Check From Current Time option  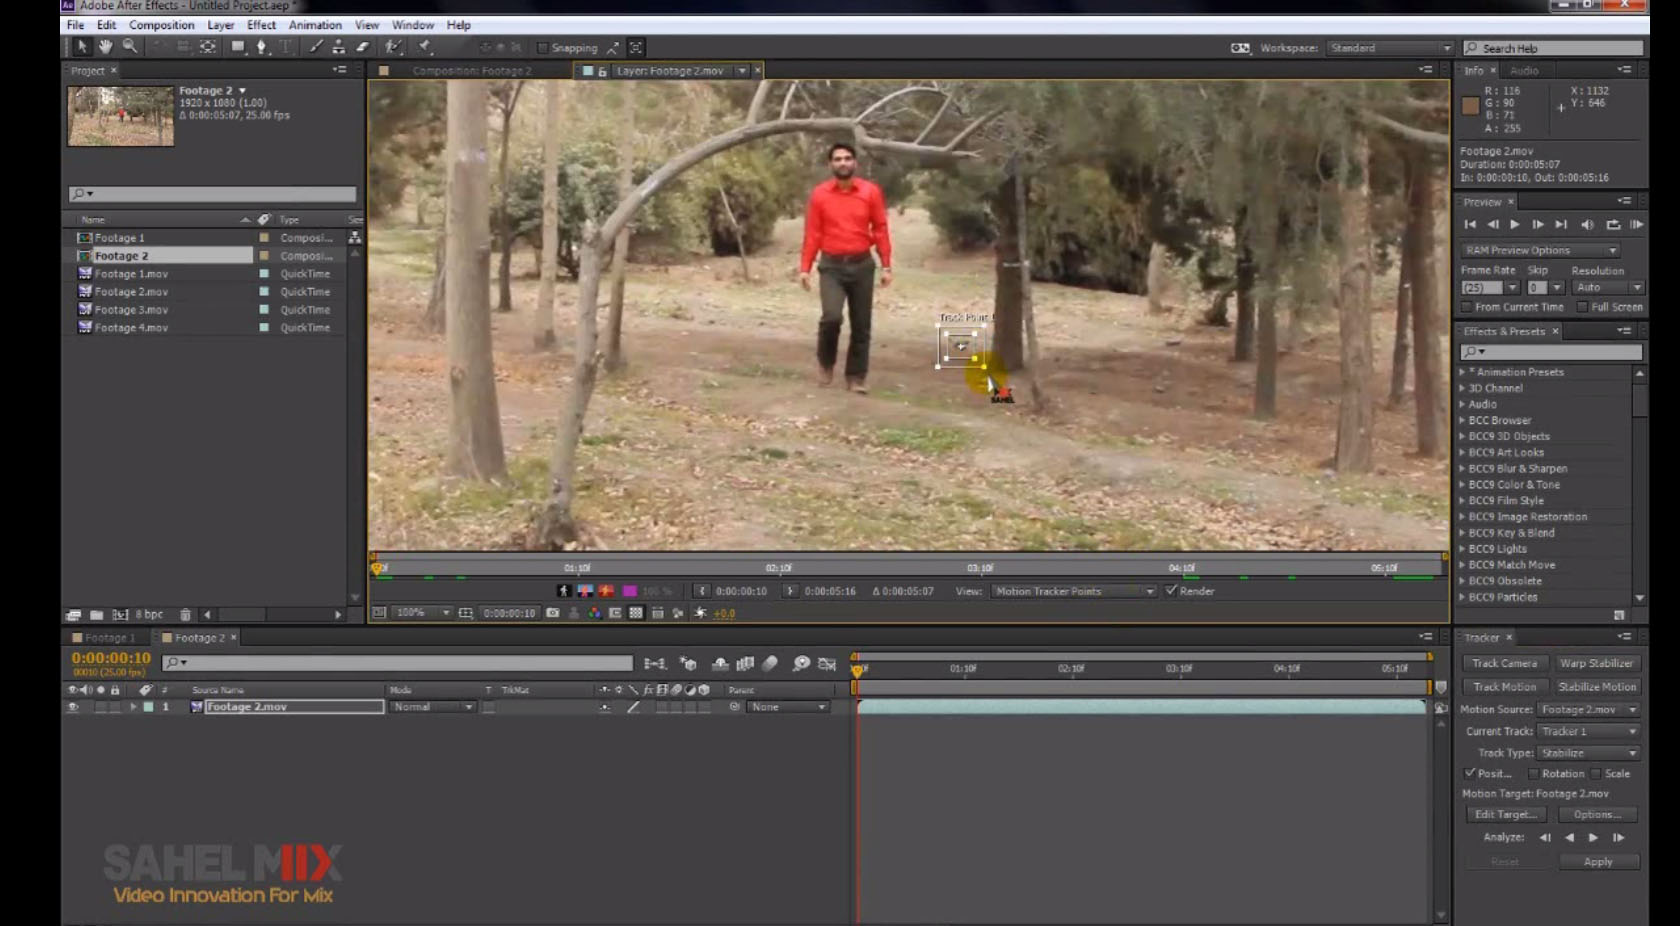point(1467,307)
